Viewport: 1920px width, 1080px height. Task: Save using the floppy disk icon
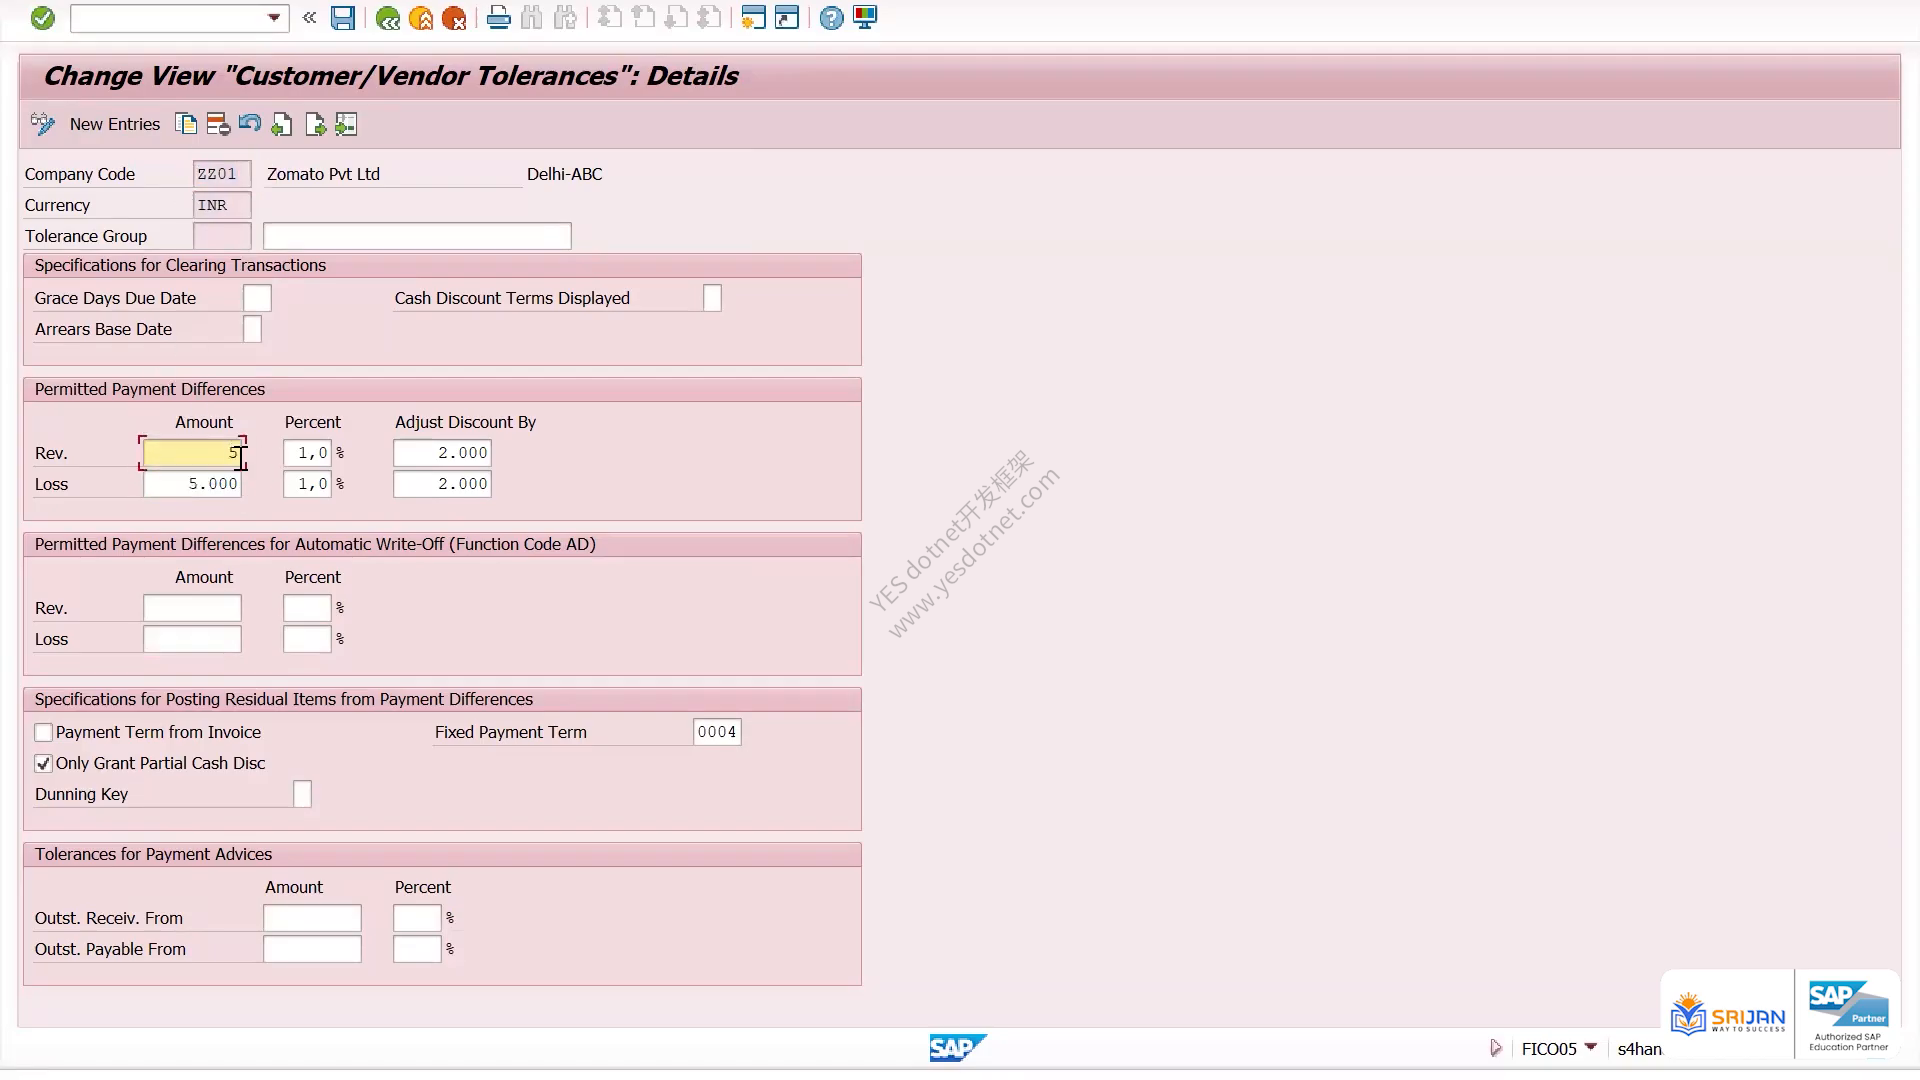343,18
